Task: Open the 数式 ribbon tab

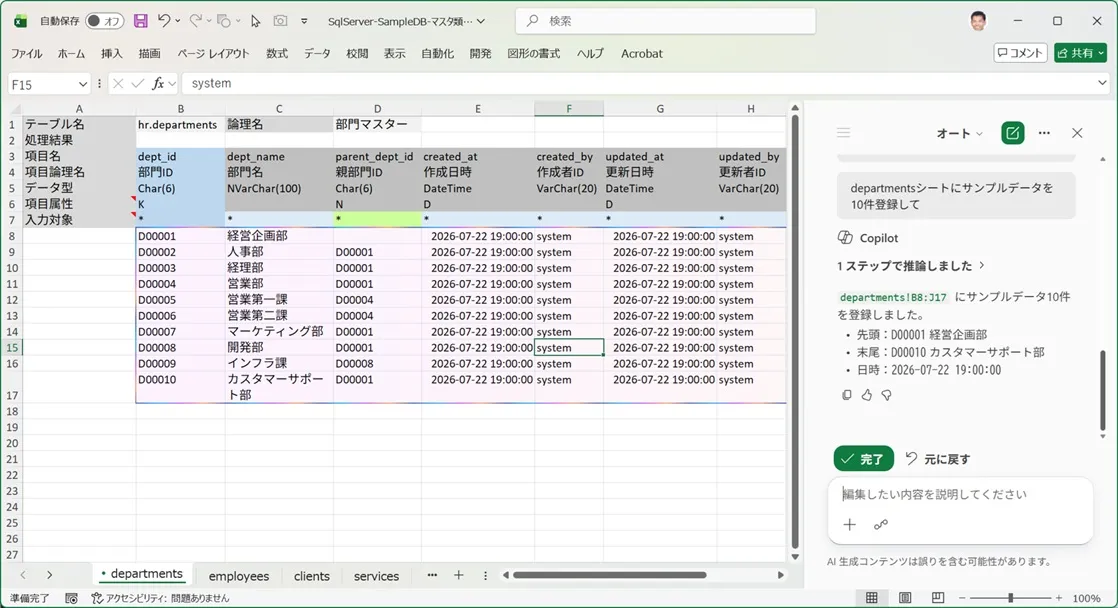Action: (277, 53)
